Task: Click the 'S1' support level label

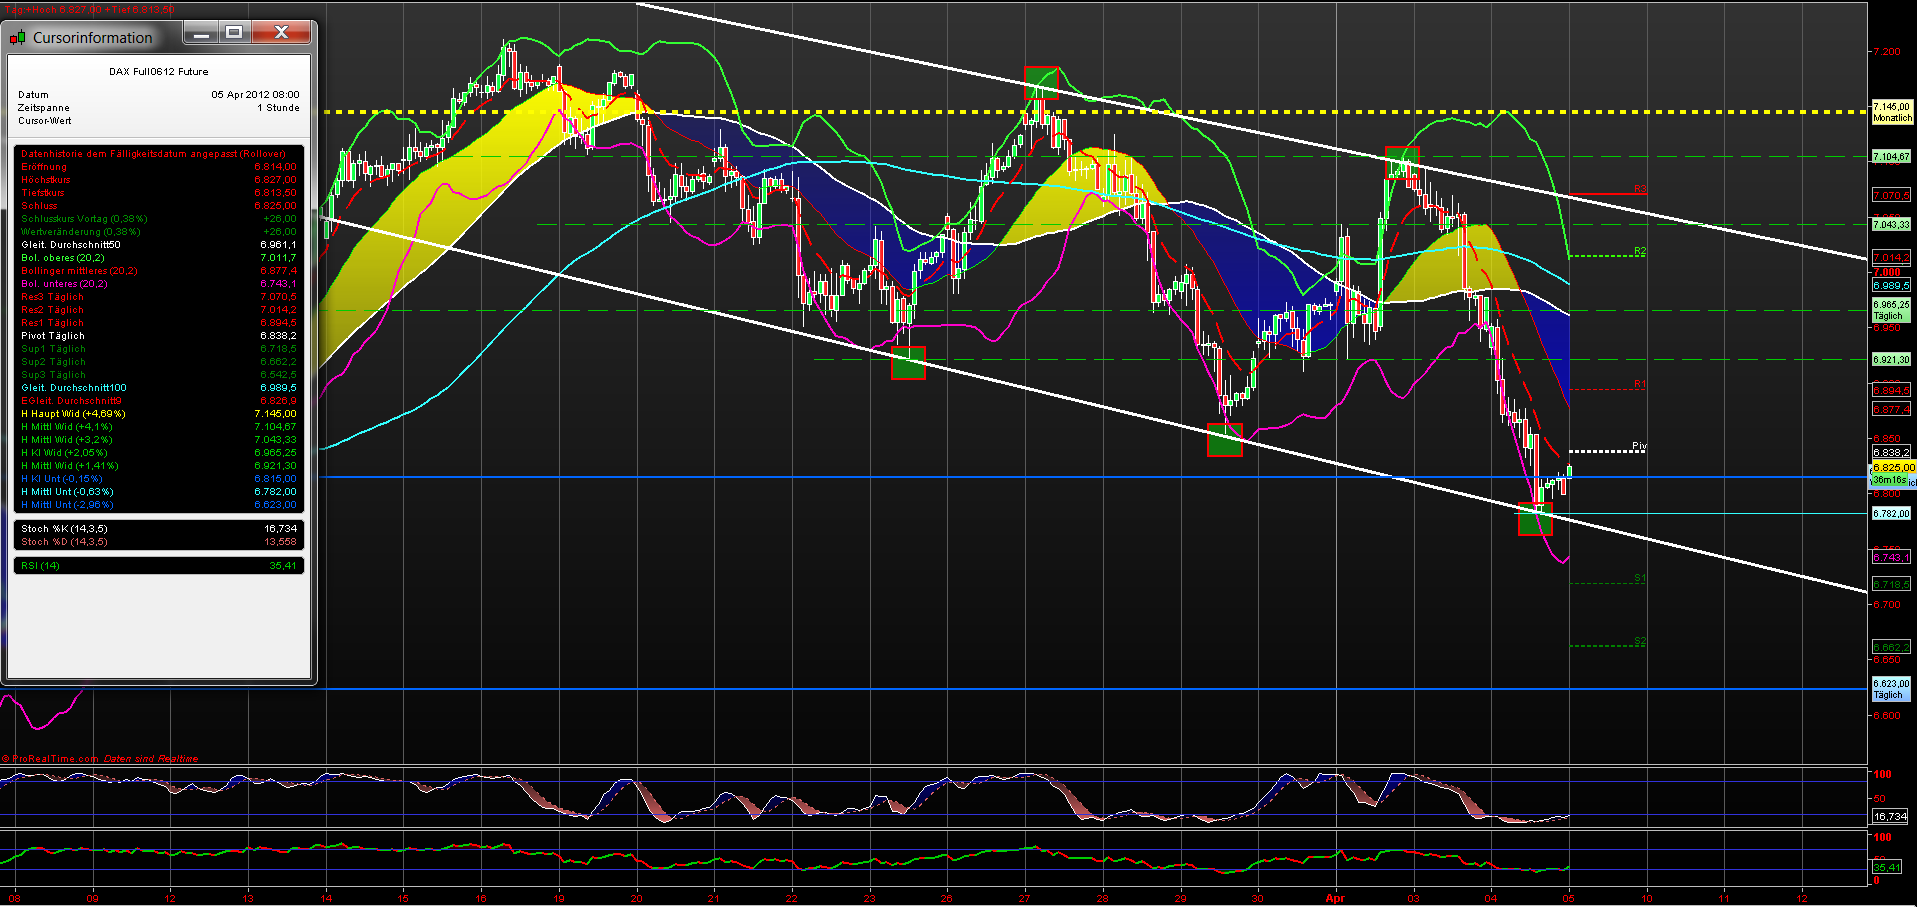Action: 1640,578
